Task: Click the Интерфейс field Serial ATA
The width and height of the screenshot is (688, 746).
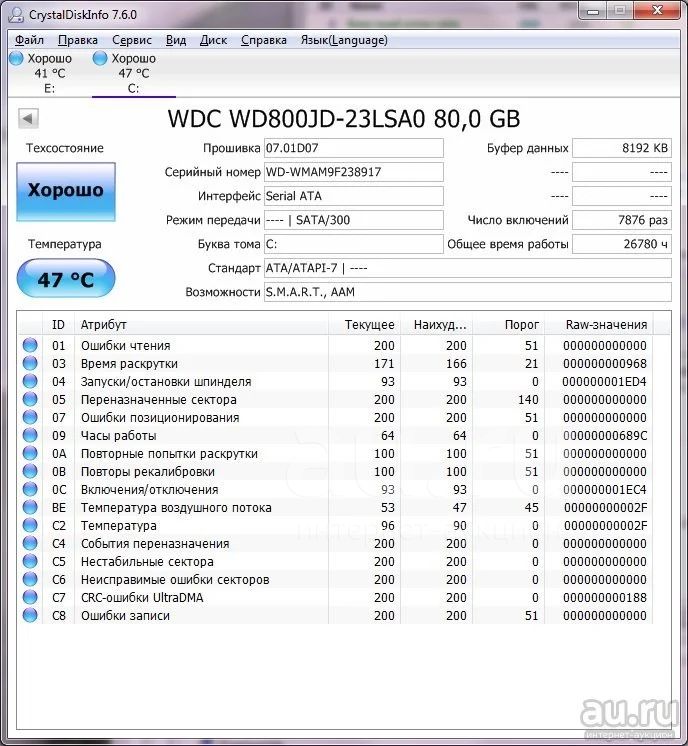Action: (x=354, y=196)
